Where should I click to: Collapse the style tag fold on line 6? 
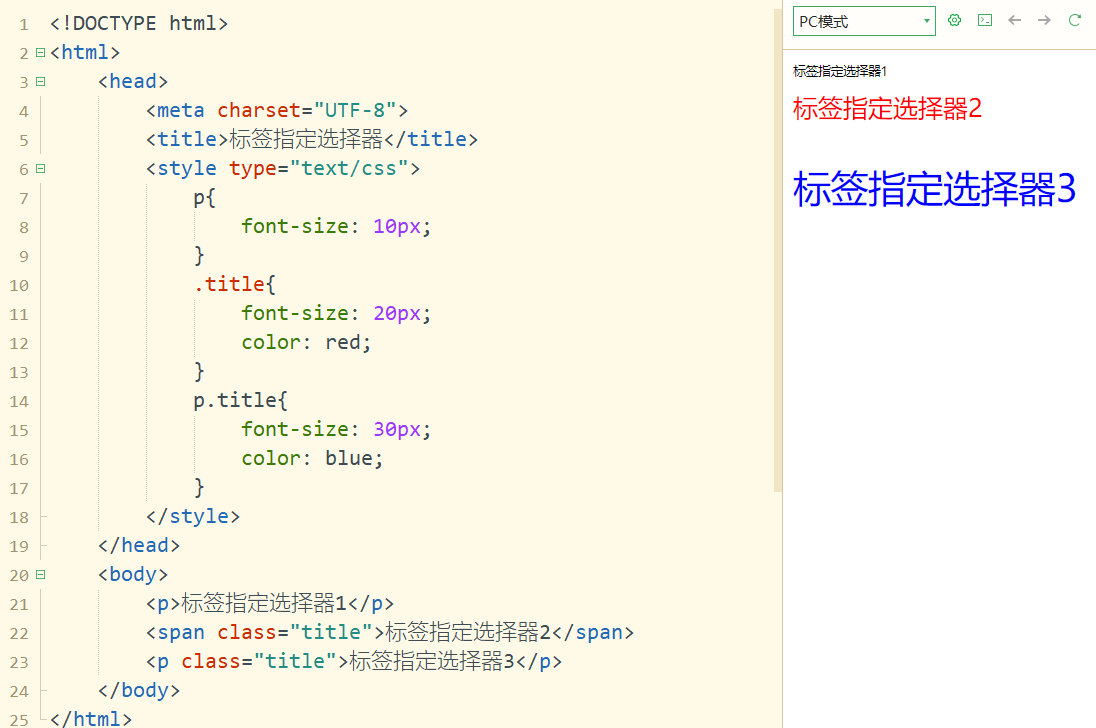41,168
